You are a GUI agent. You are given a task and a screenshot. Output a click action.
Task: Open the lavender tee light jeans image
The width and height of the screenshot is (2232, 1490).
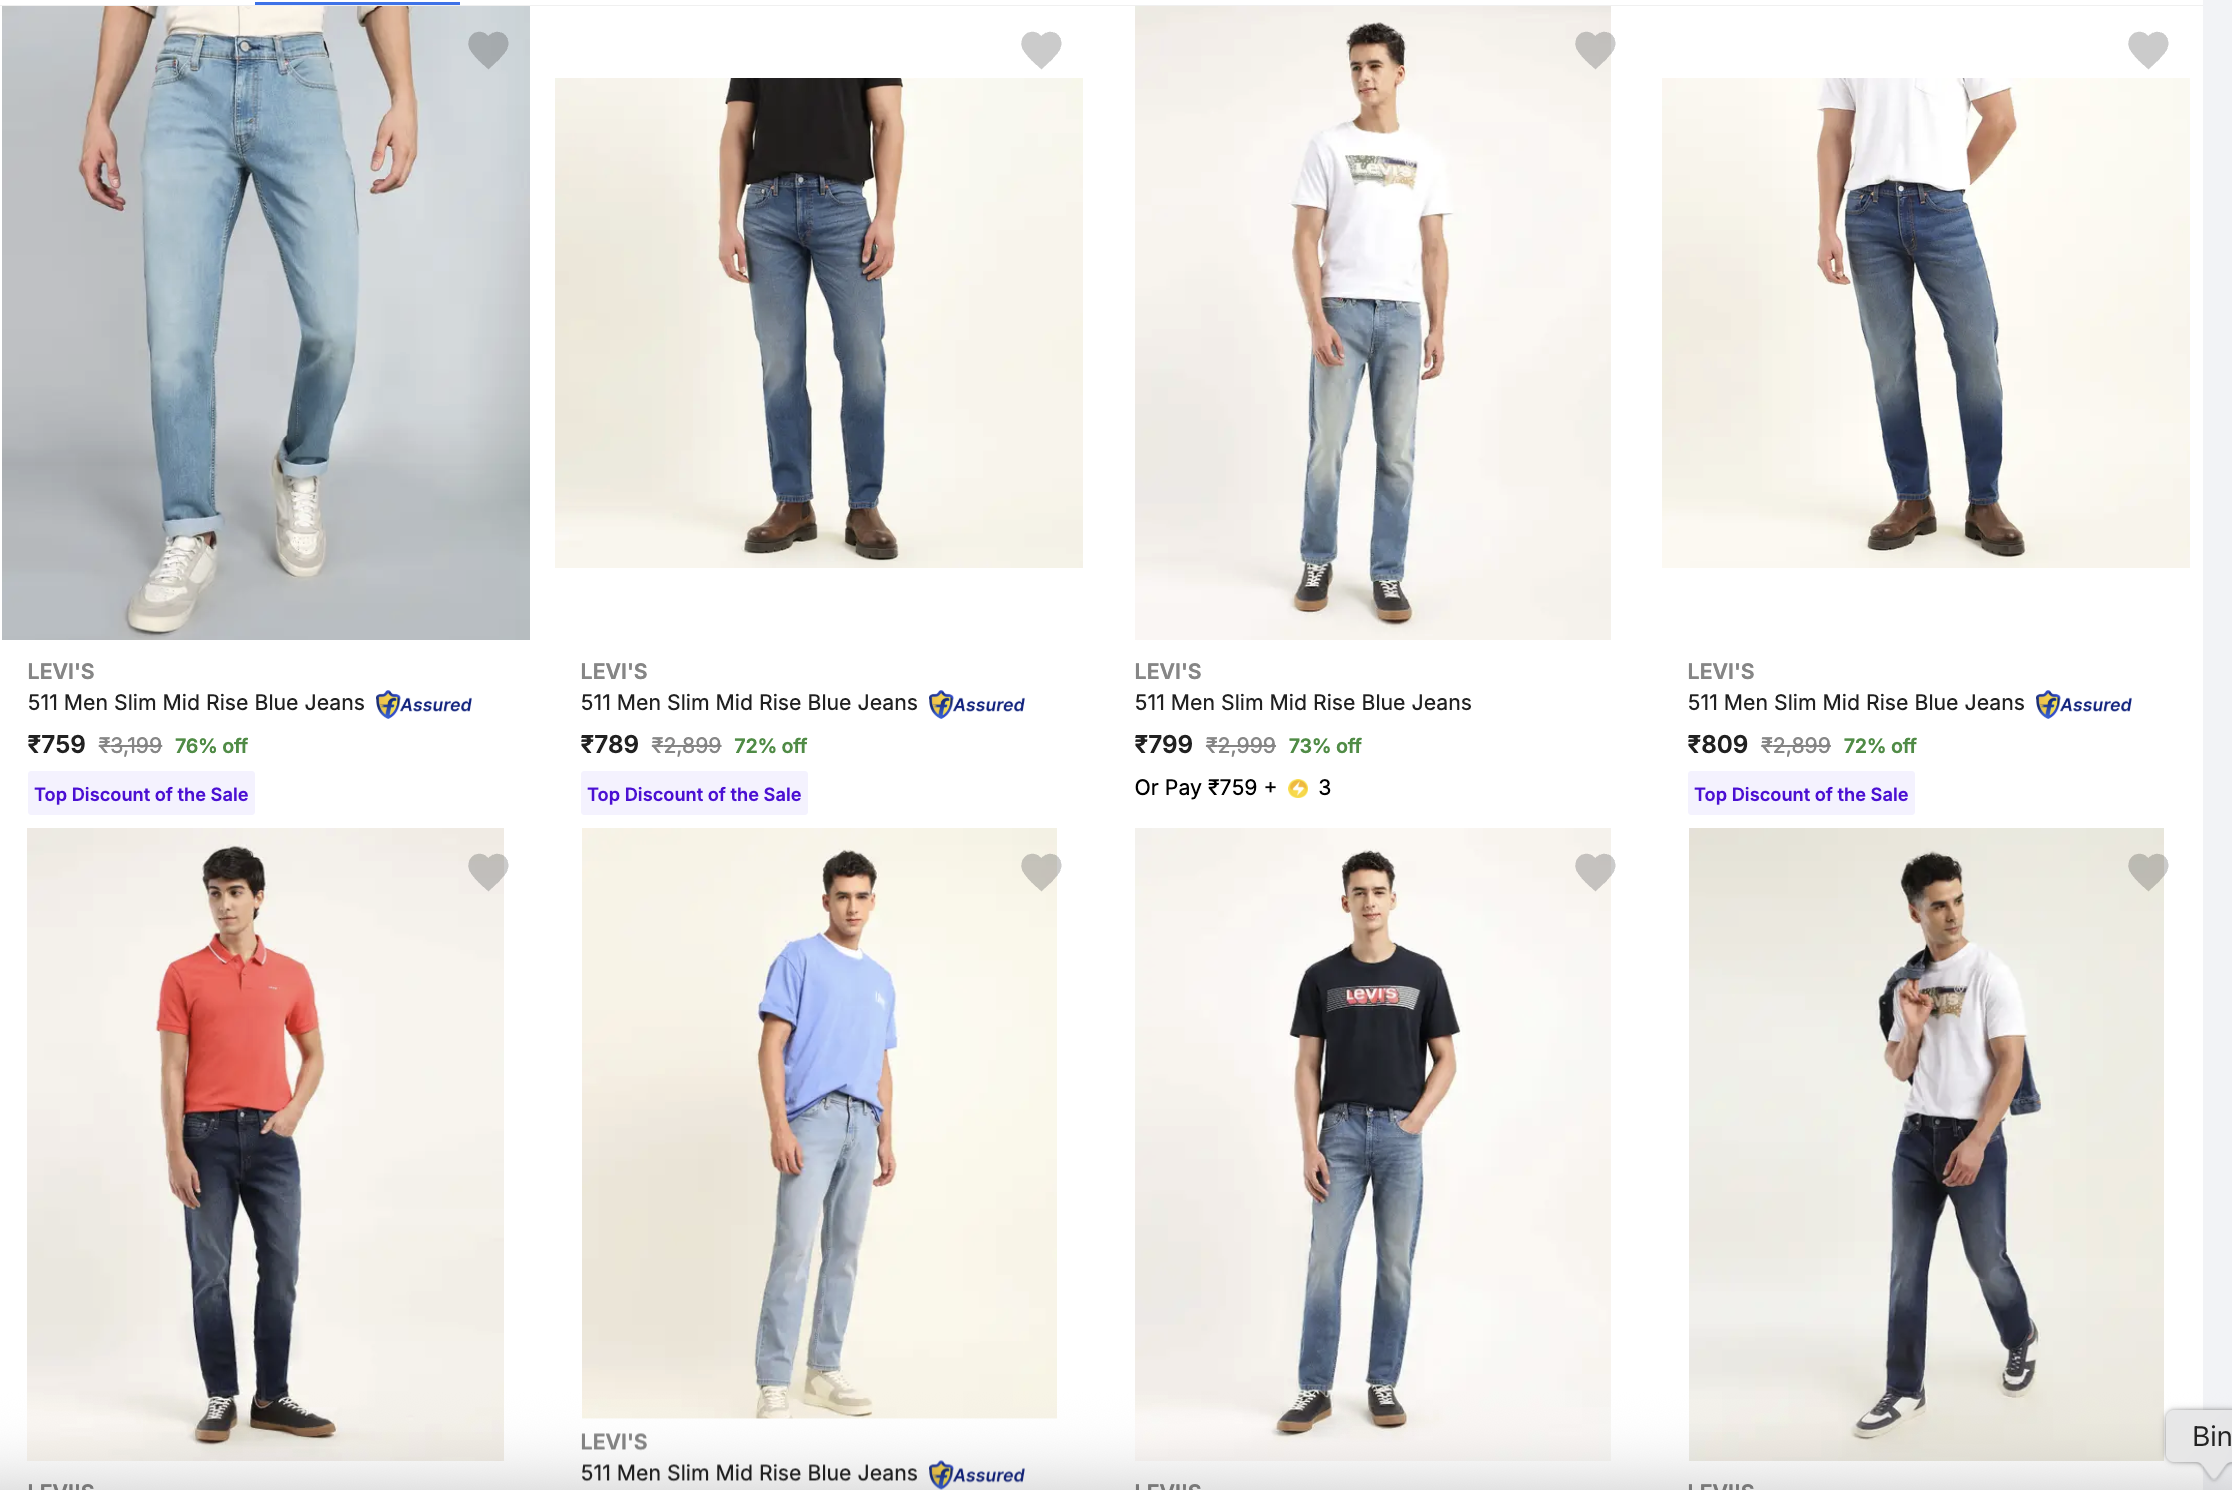pos(818,1122)
